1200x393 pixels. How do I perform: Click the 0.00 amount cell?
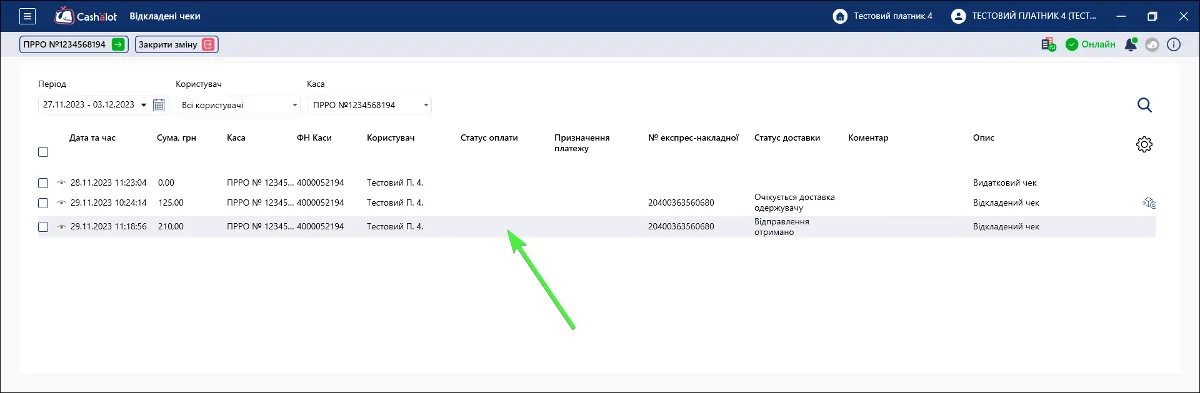pyautogui.click(x=166, y=183)
